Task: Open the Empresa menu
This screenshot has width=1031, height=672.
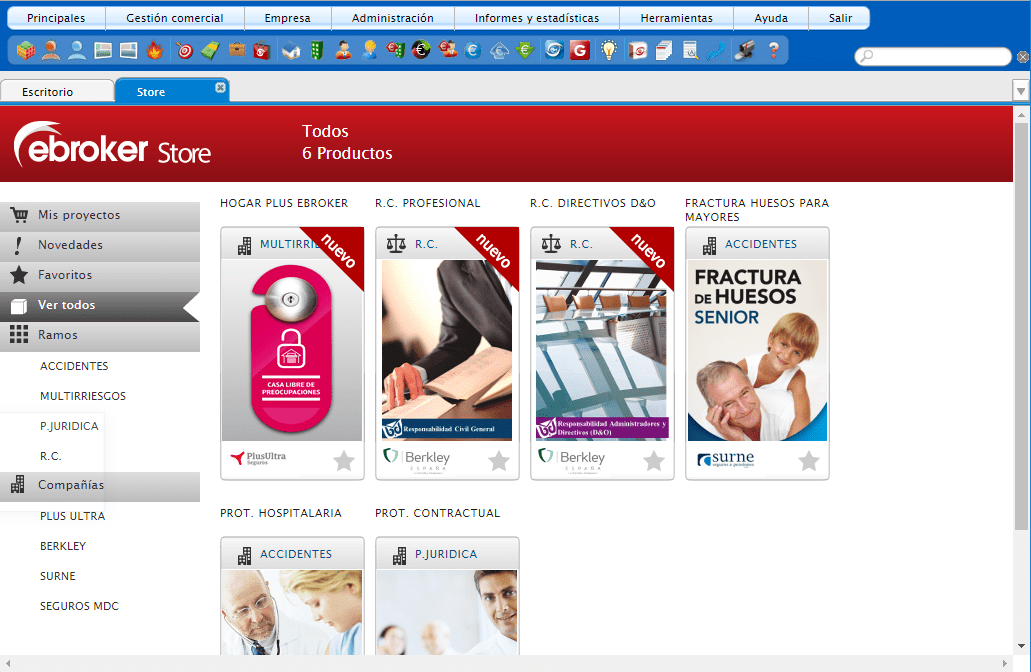Action: (287, 18)
